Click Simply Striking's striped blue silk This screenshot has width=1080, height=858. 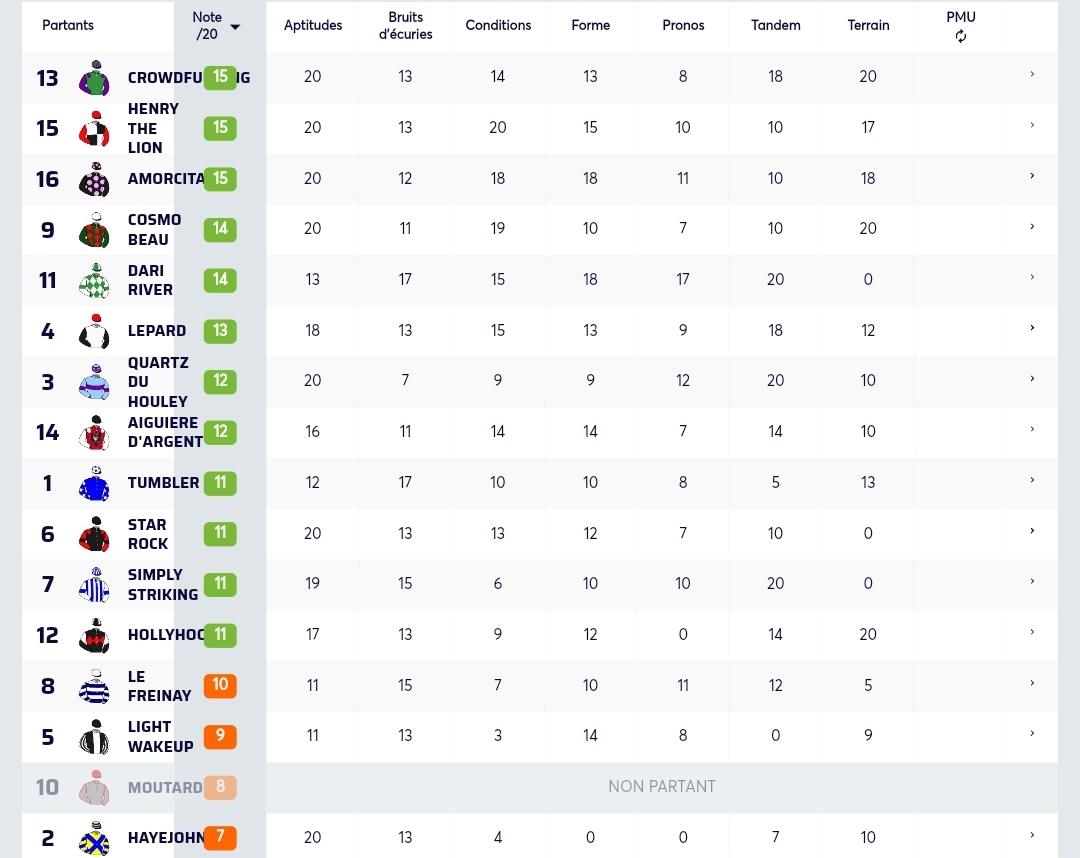coord(94,585)
